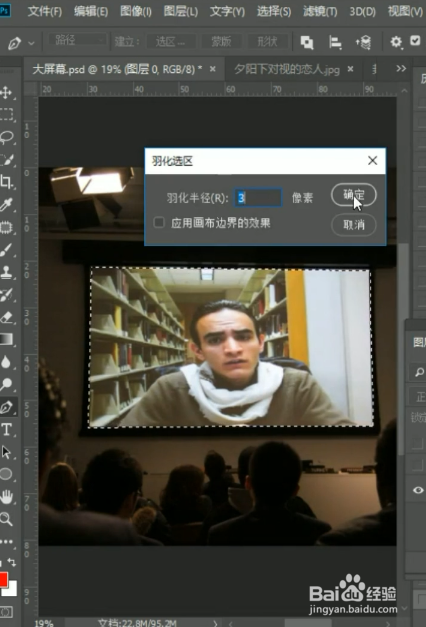426x627 pixels.
Task: Open the 3D(D) menu
Action: 362,11
